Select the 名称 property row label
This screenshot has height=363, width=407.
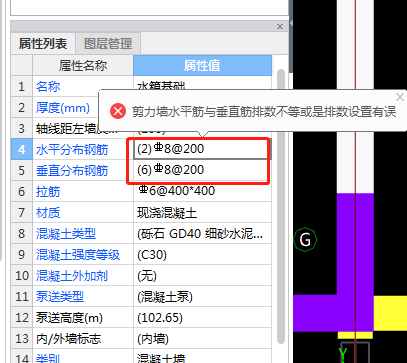(48, 87)
